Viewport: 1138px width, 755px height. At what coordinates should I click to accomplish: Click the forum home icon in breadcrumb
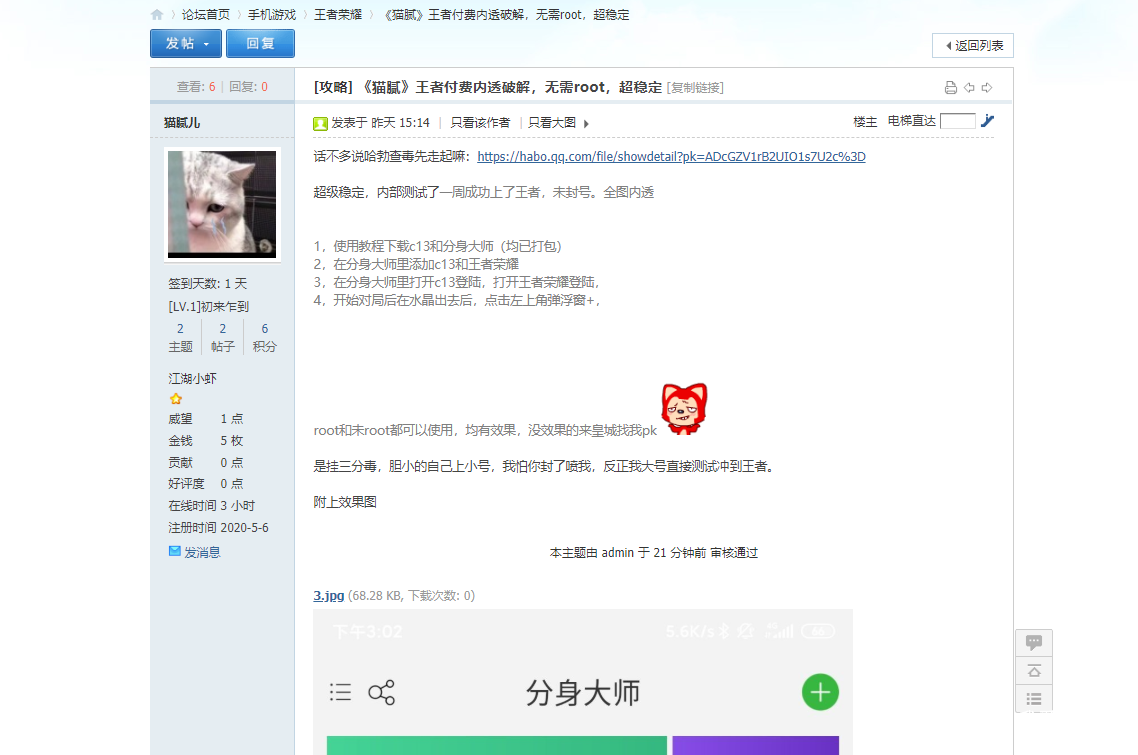click(x=157, y=15)
